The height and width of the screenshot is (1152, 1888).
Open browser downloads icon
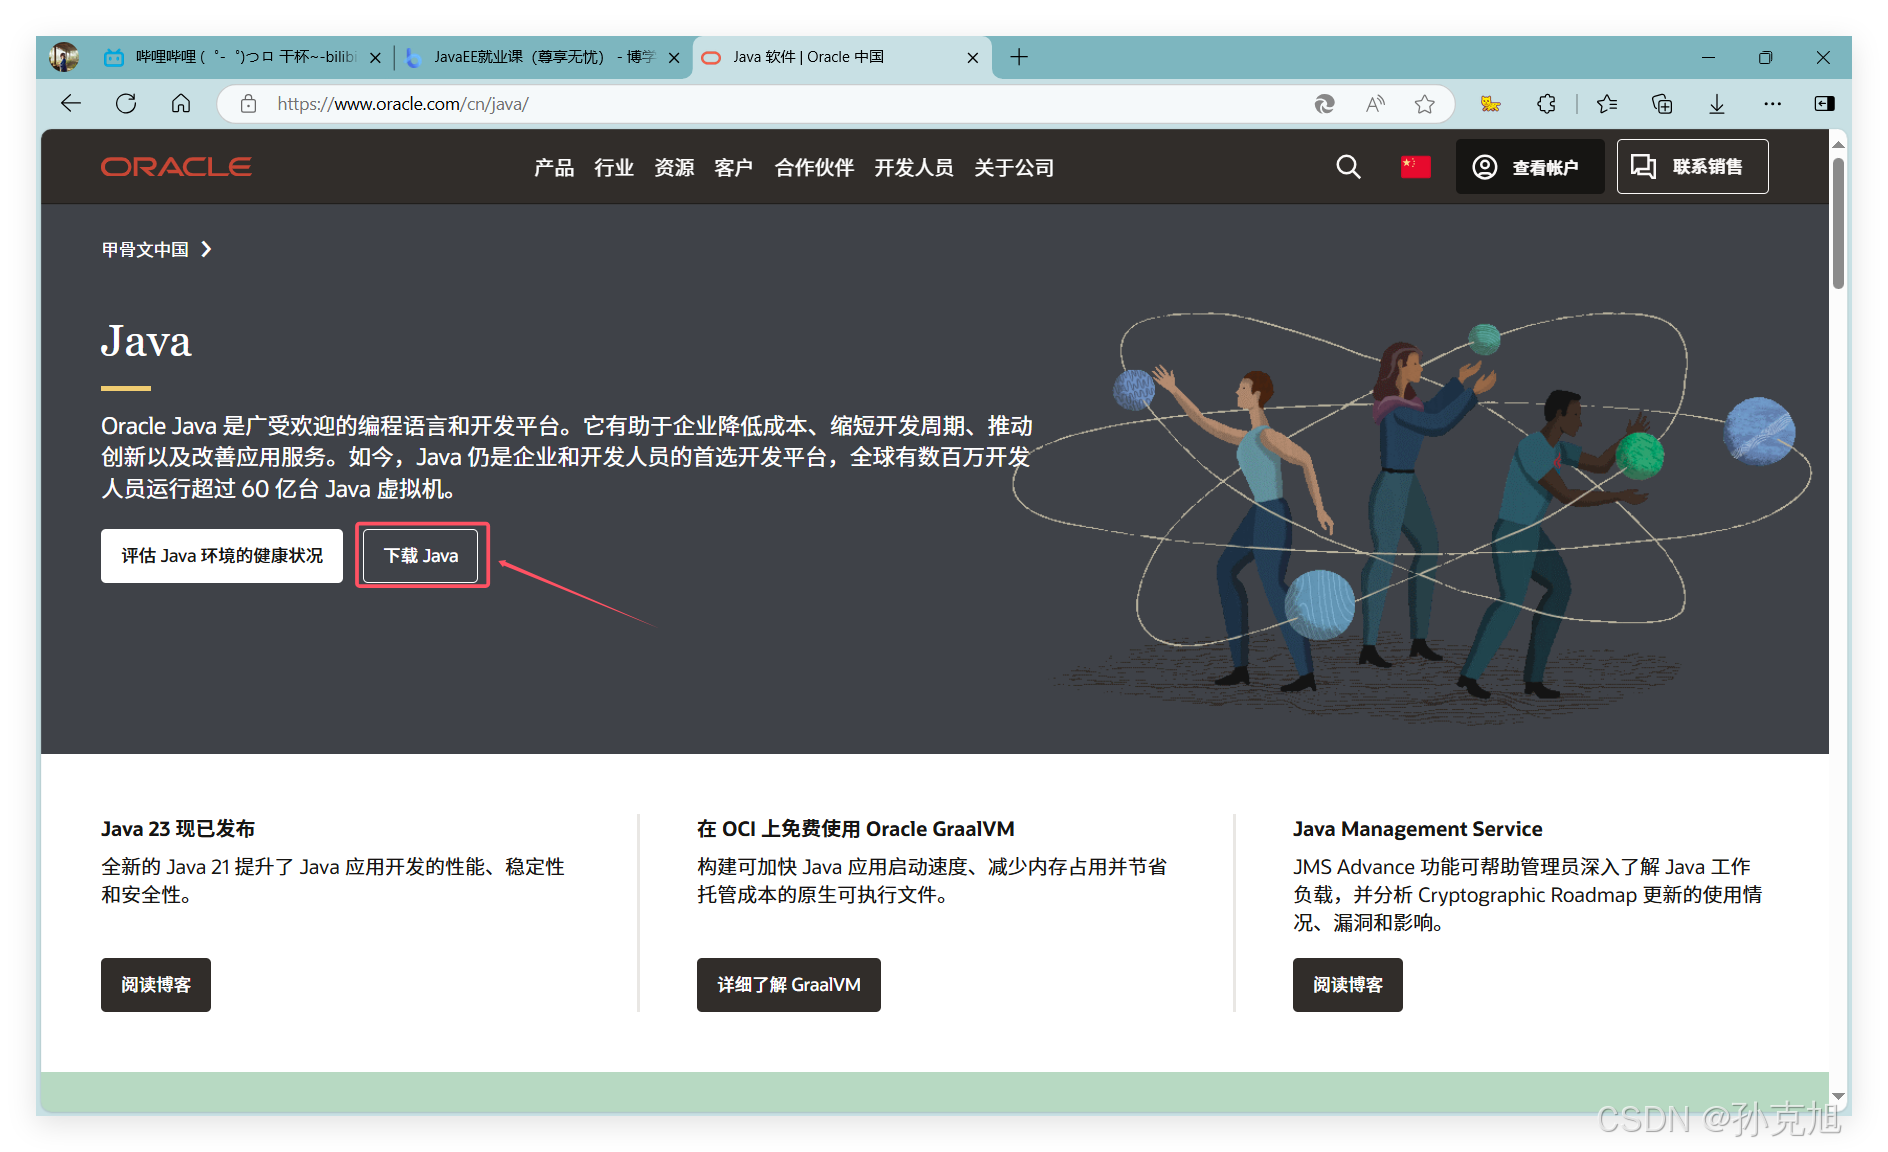pyautogui.click(x=1717, y=104)
